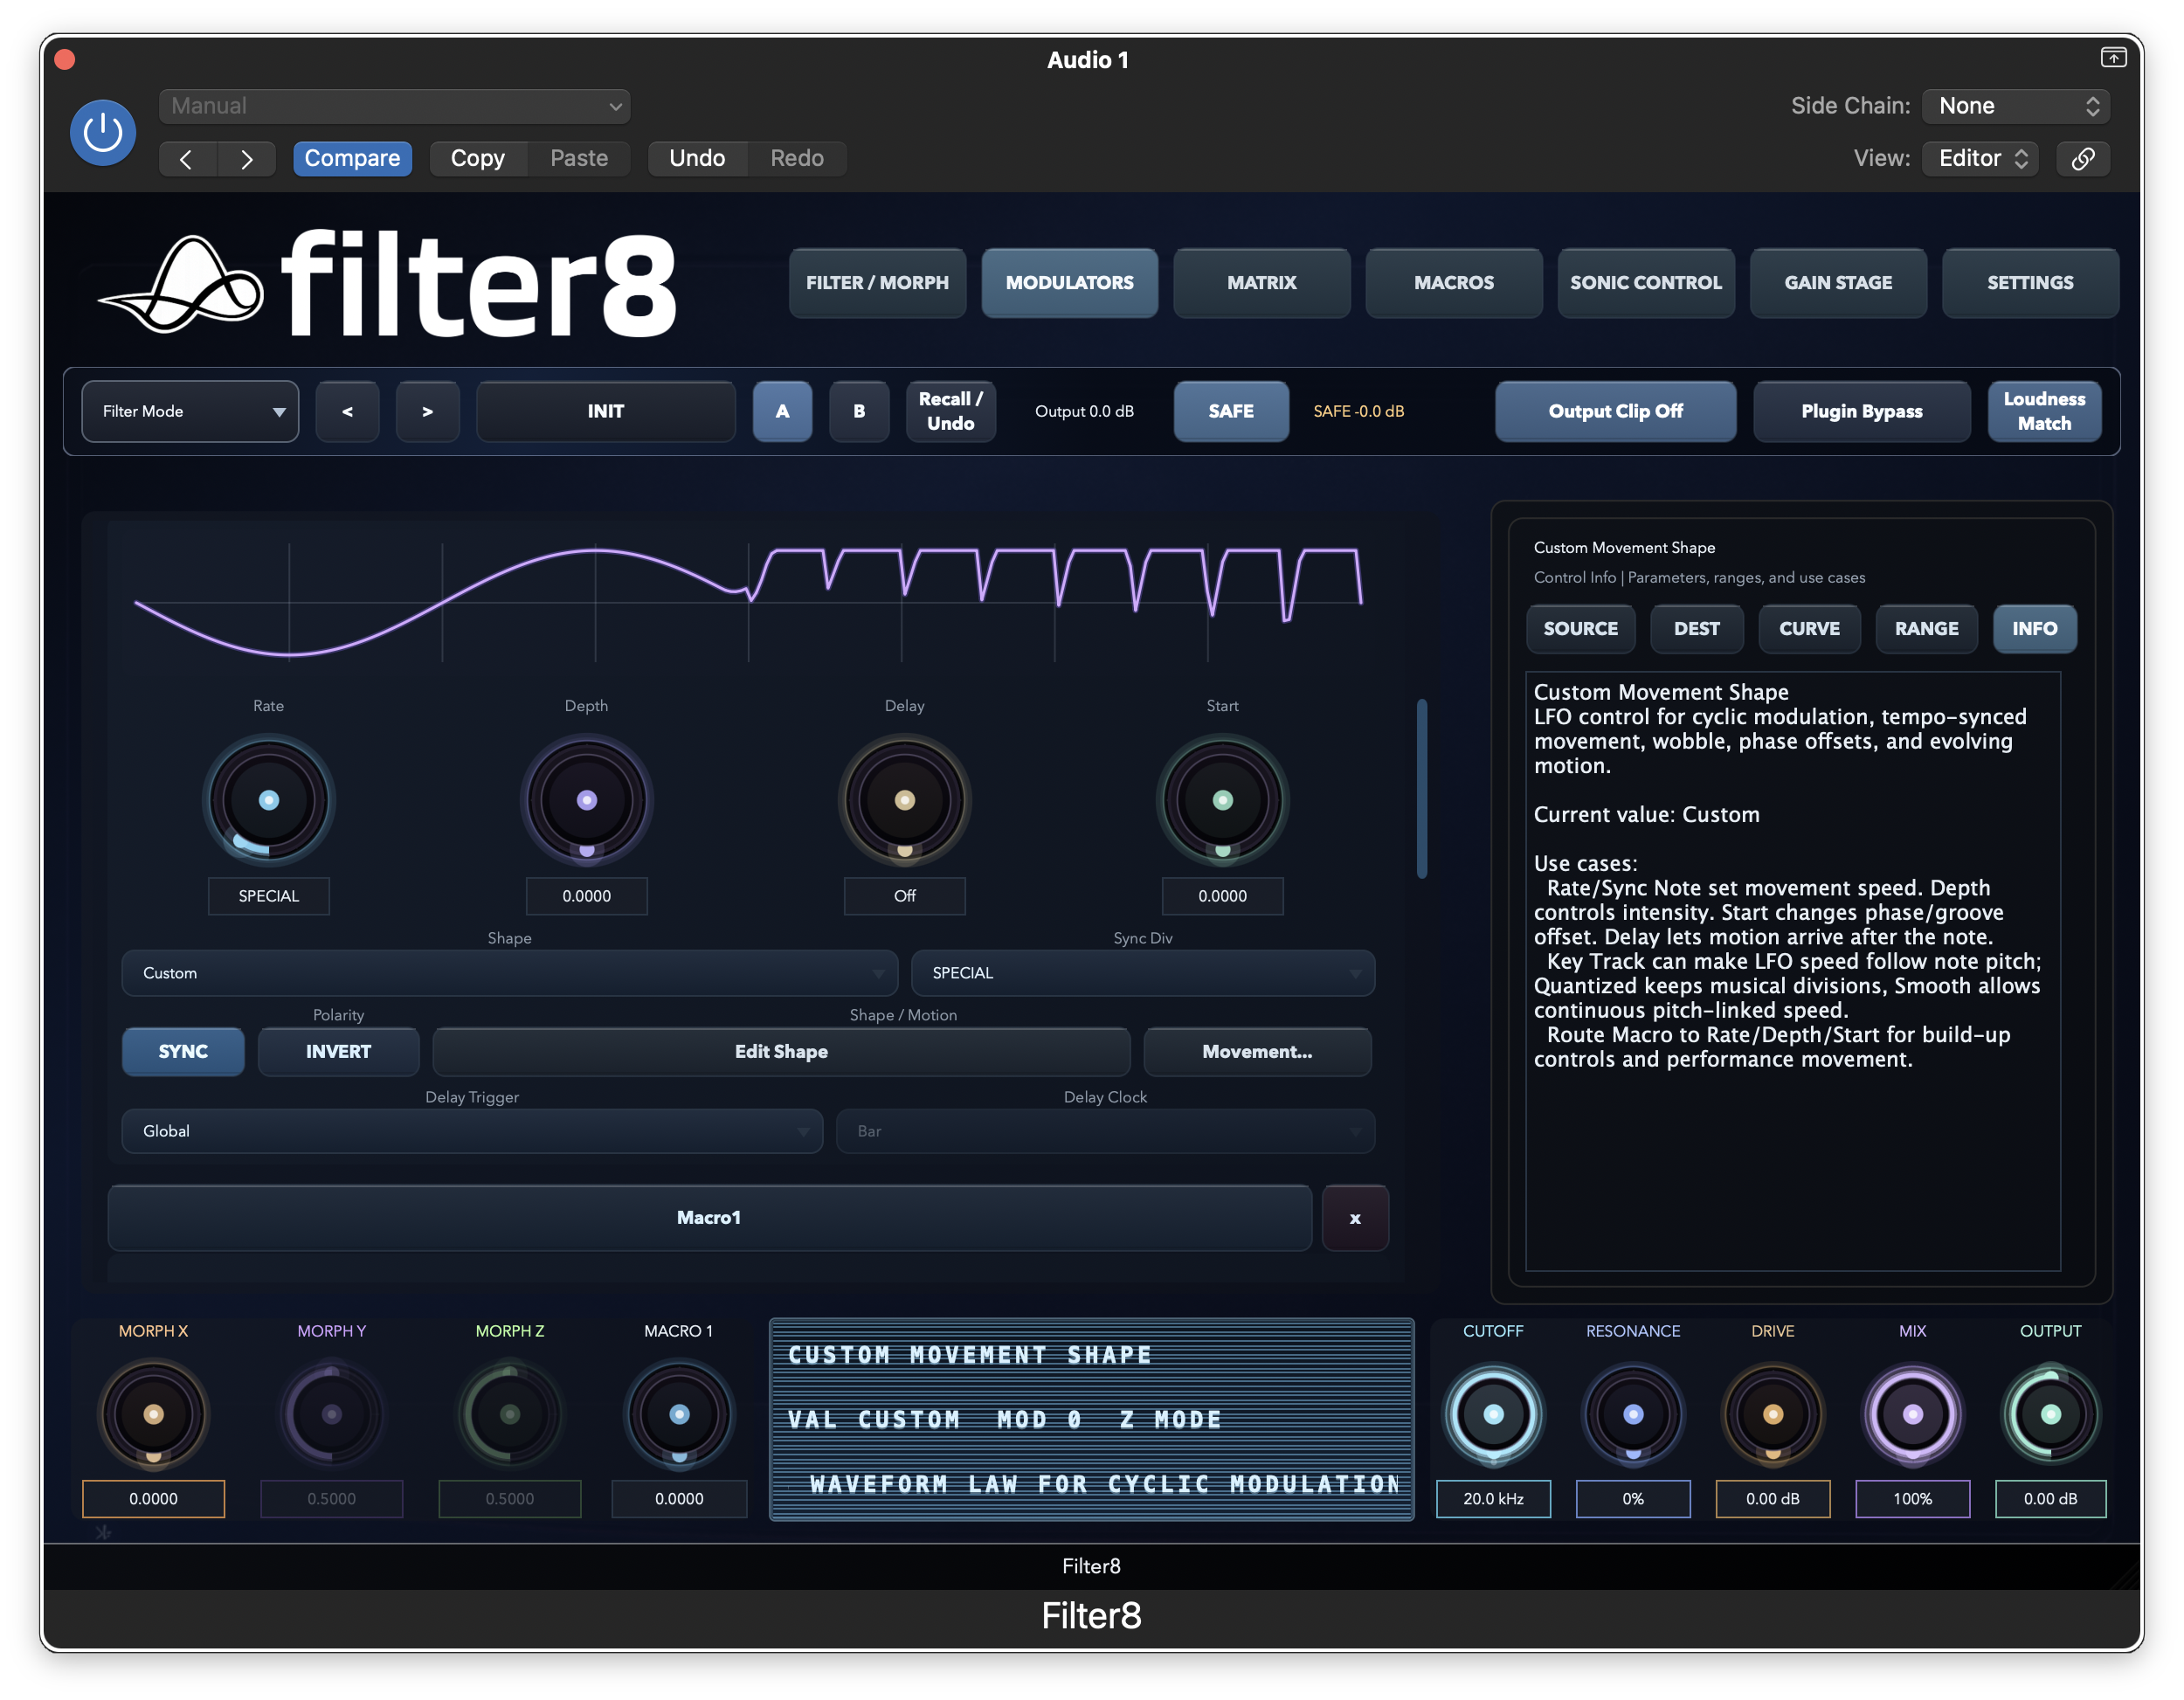Click the Copy button
The image size is (2184, 1700).
tap(477, 158)
